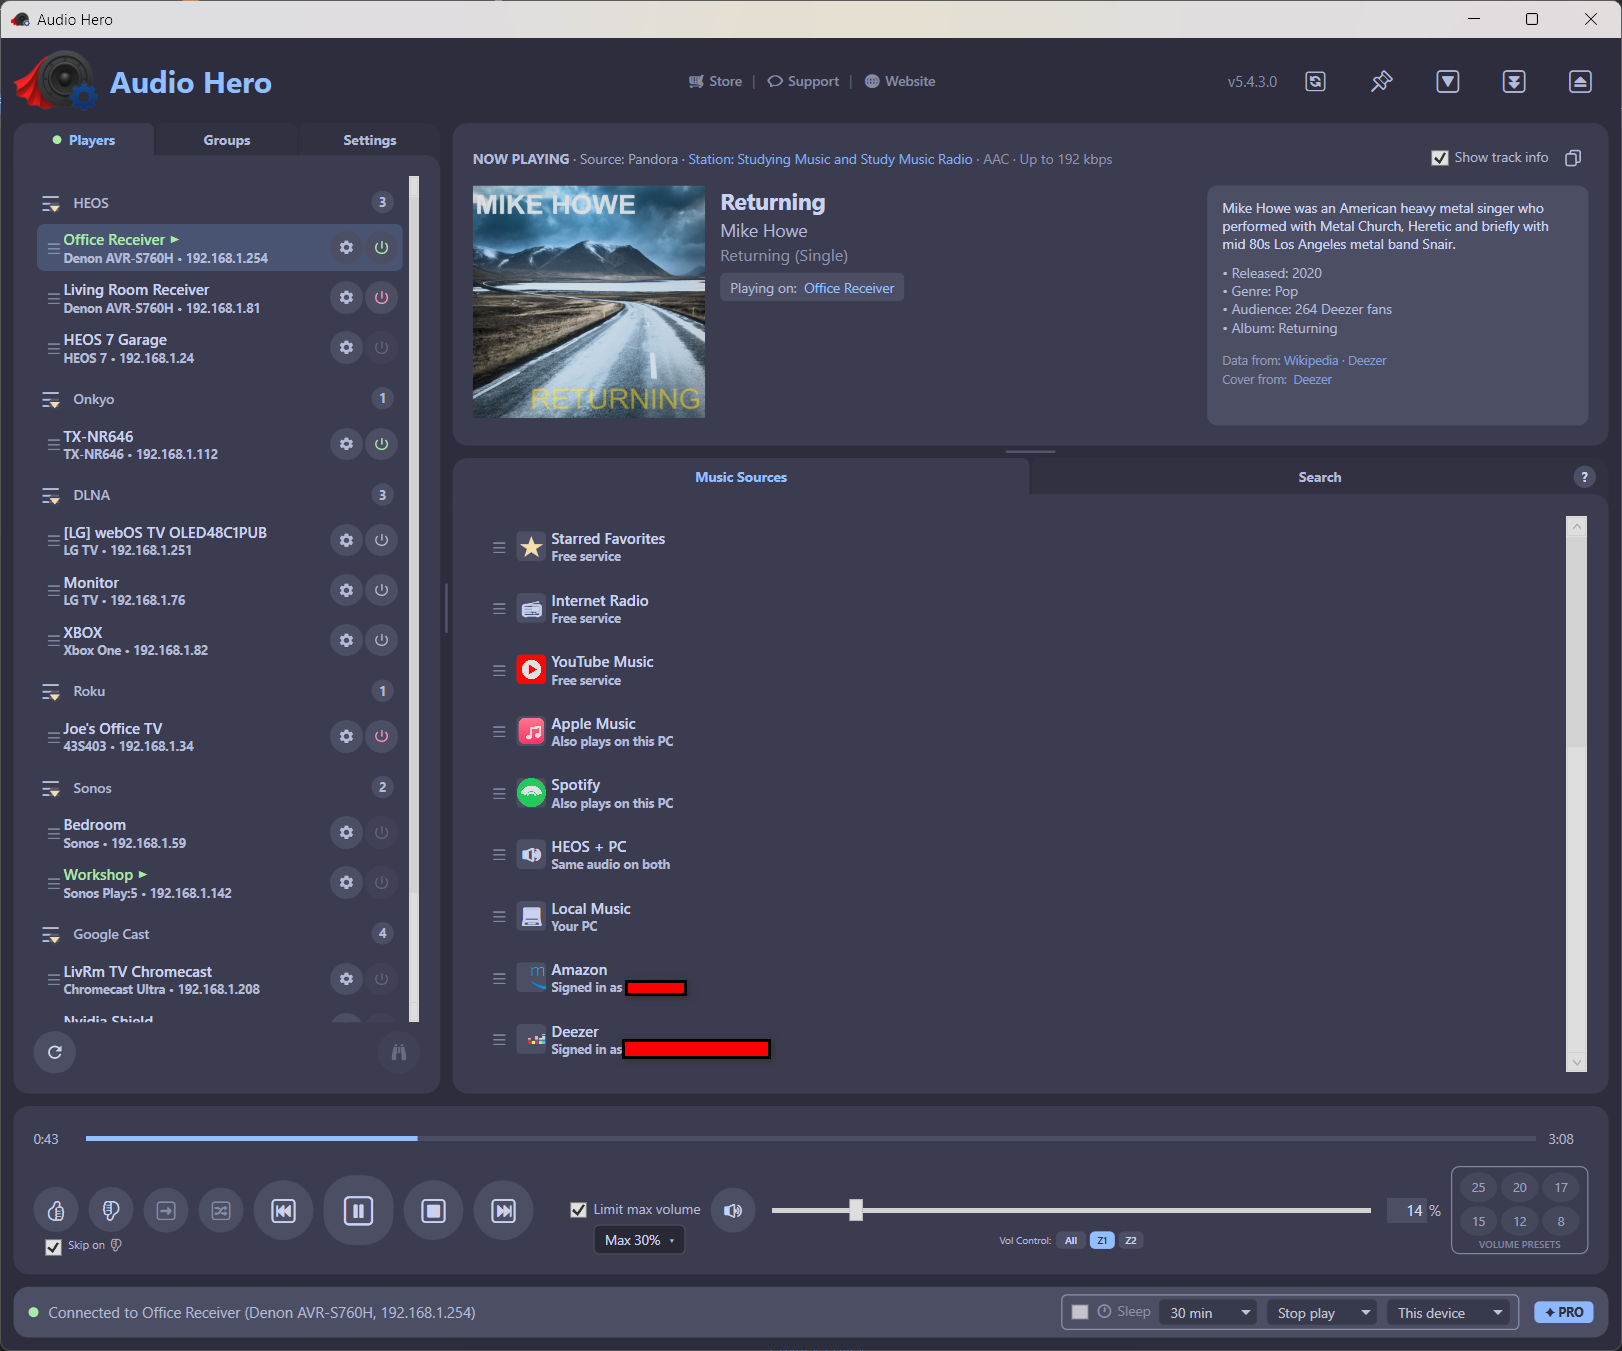Open the help question mark icon

click(1584, 477)
